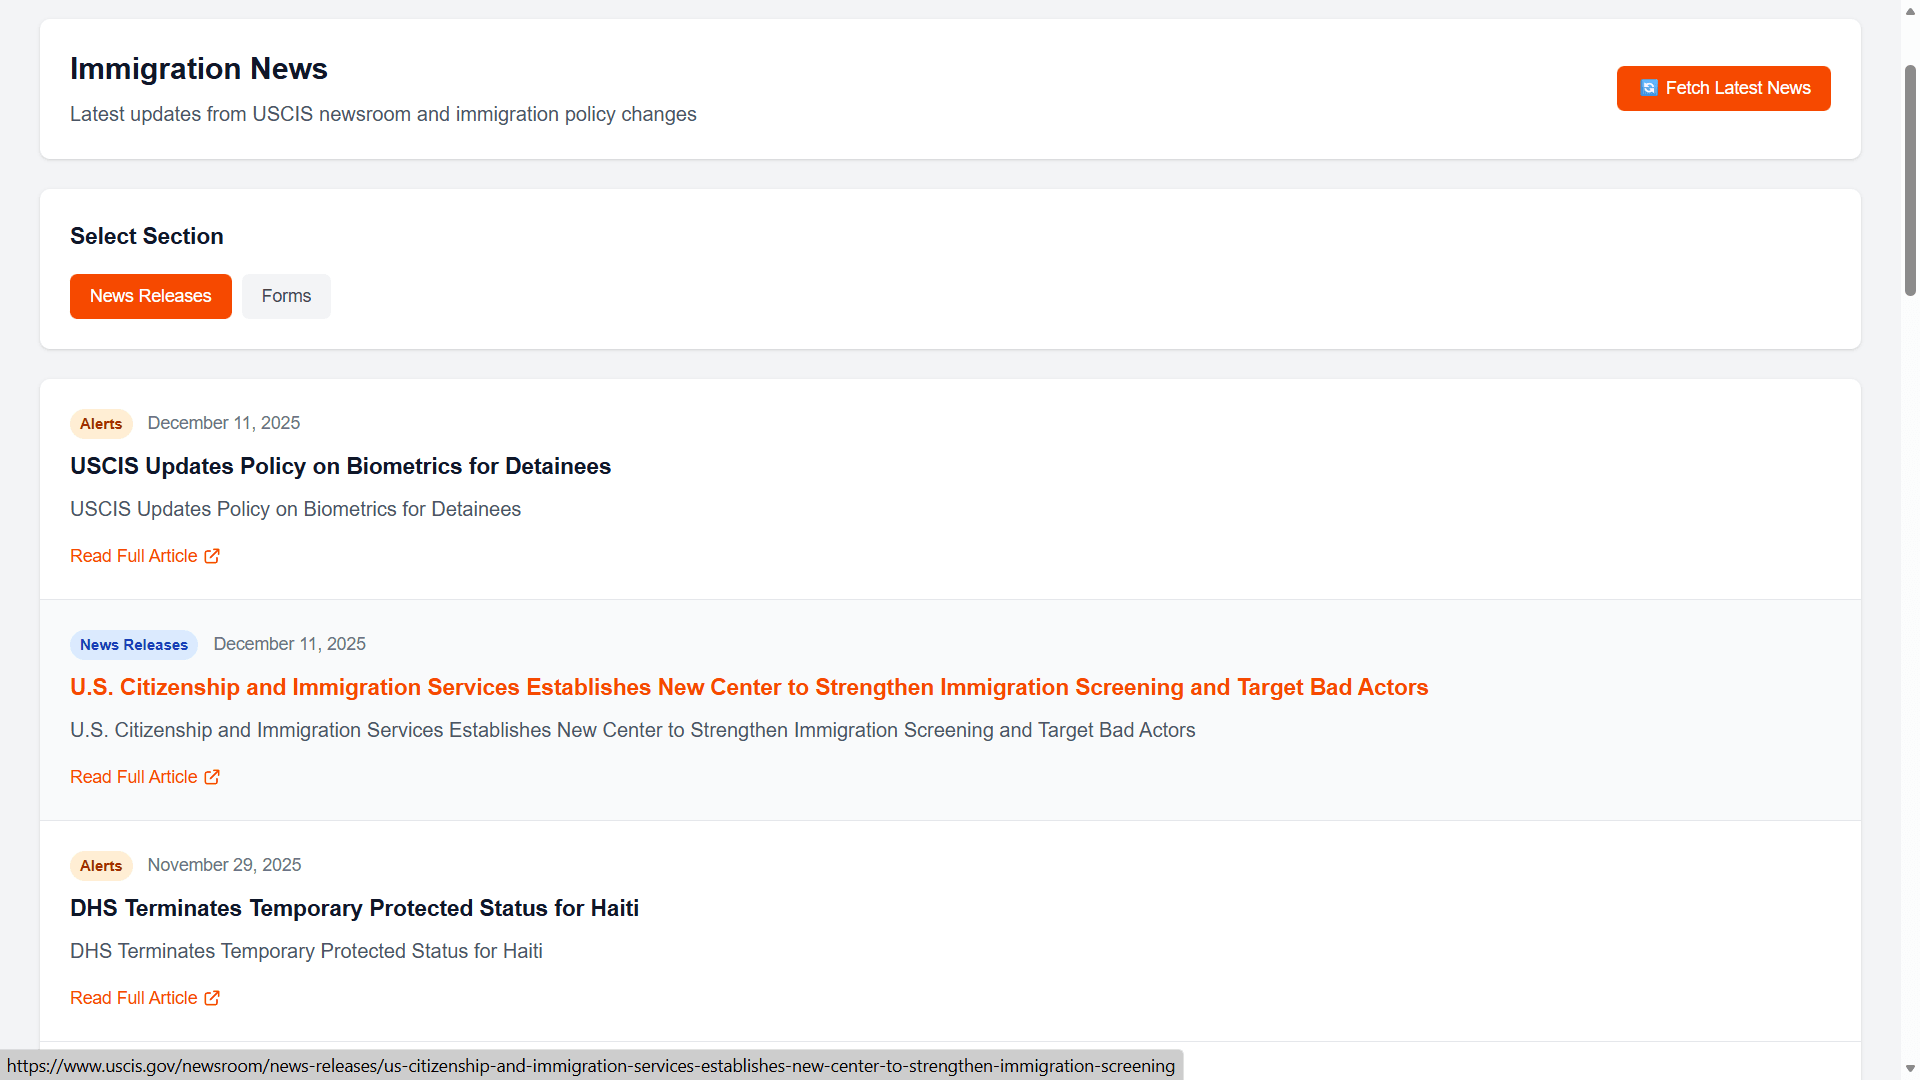
Task: Click external-link icon under Biometrics for Detainees article
Action: tap(212, 556)
